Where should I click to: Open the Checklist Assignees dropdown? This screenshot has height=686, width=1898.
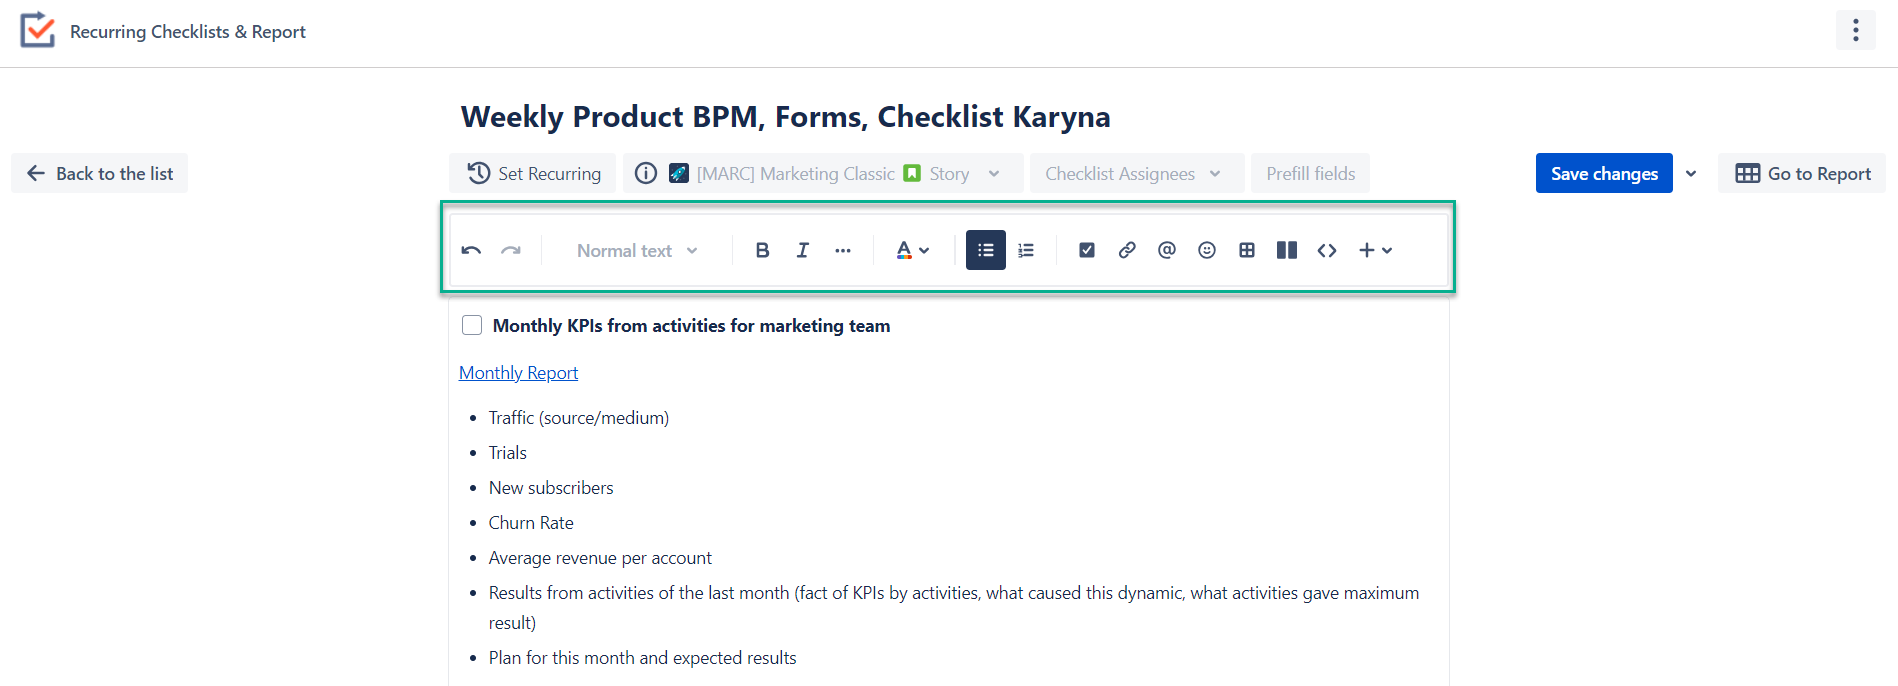point(1137,173)
